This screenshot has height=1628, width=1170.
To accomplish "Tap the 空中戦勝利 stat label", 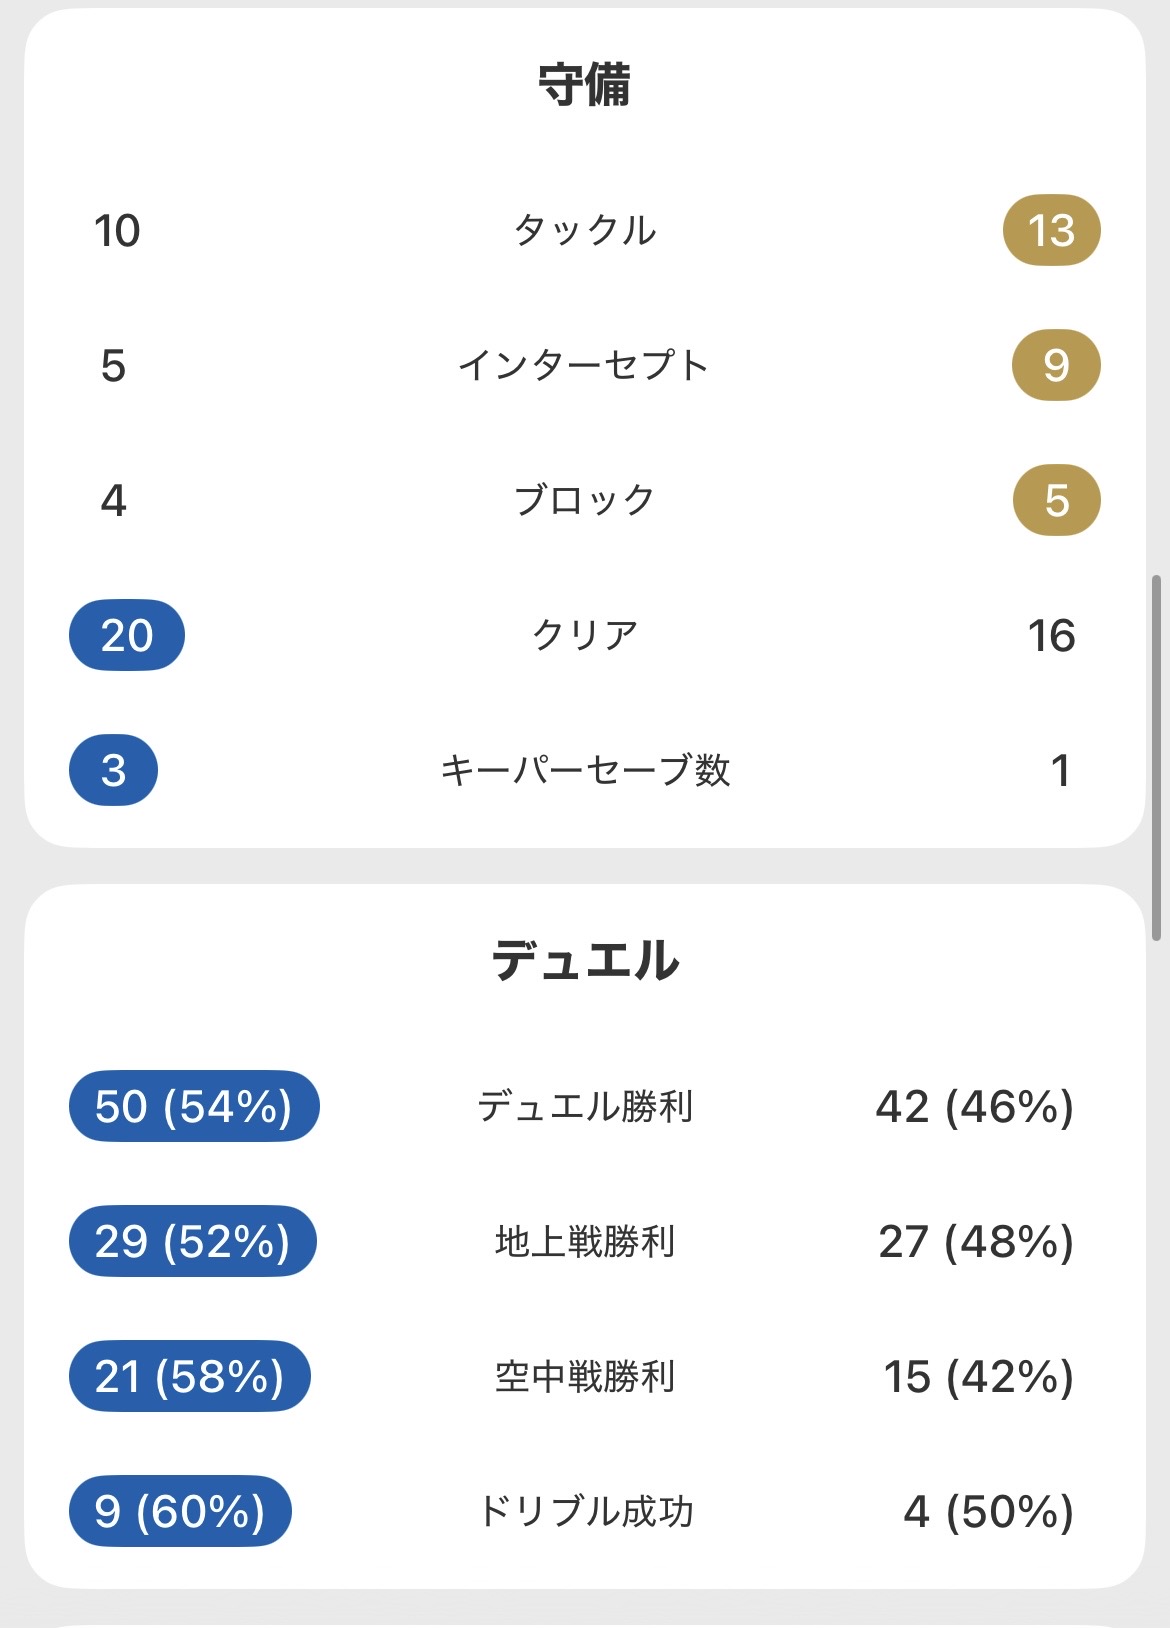I will click(x=585, y=1376).
